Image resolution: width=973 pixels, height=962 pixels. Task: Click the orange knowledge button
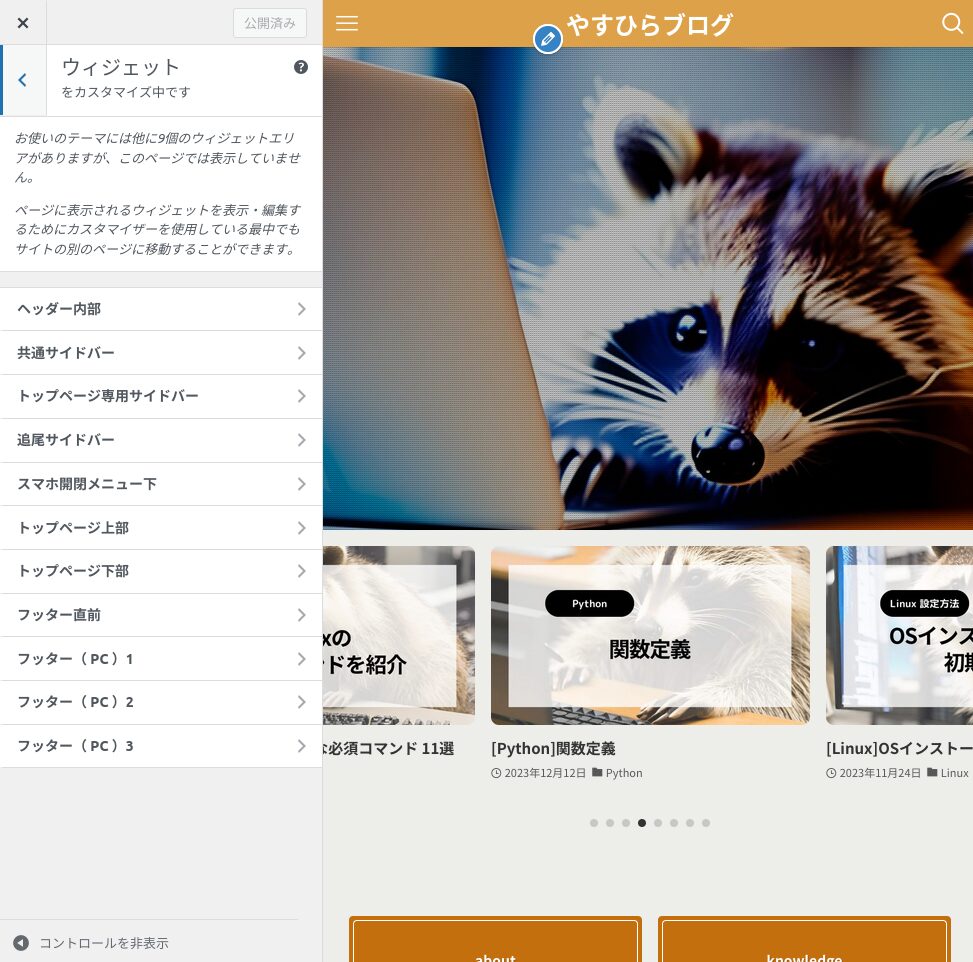click(x=804, y=940)
